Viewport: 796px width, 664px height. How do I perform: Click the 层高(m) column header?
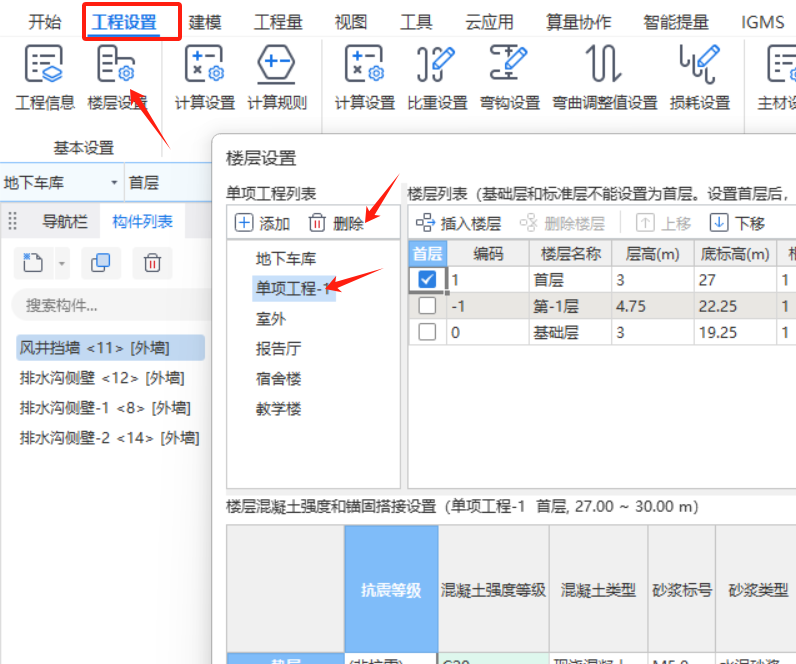pyautogui.click(x=652, y=253)
